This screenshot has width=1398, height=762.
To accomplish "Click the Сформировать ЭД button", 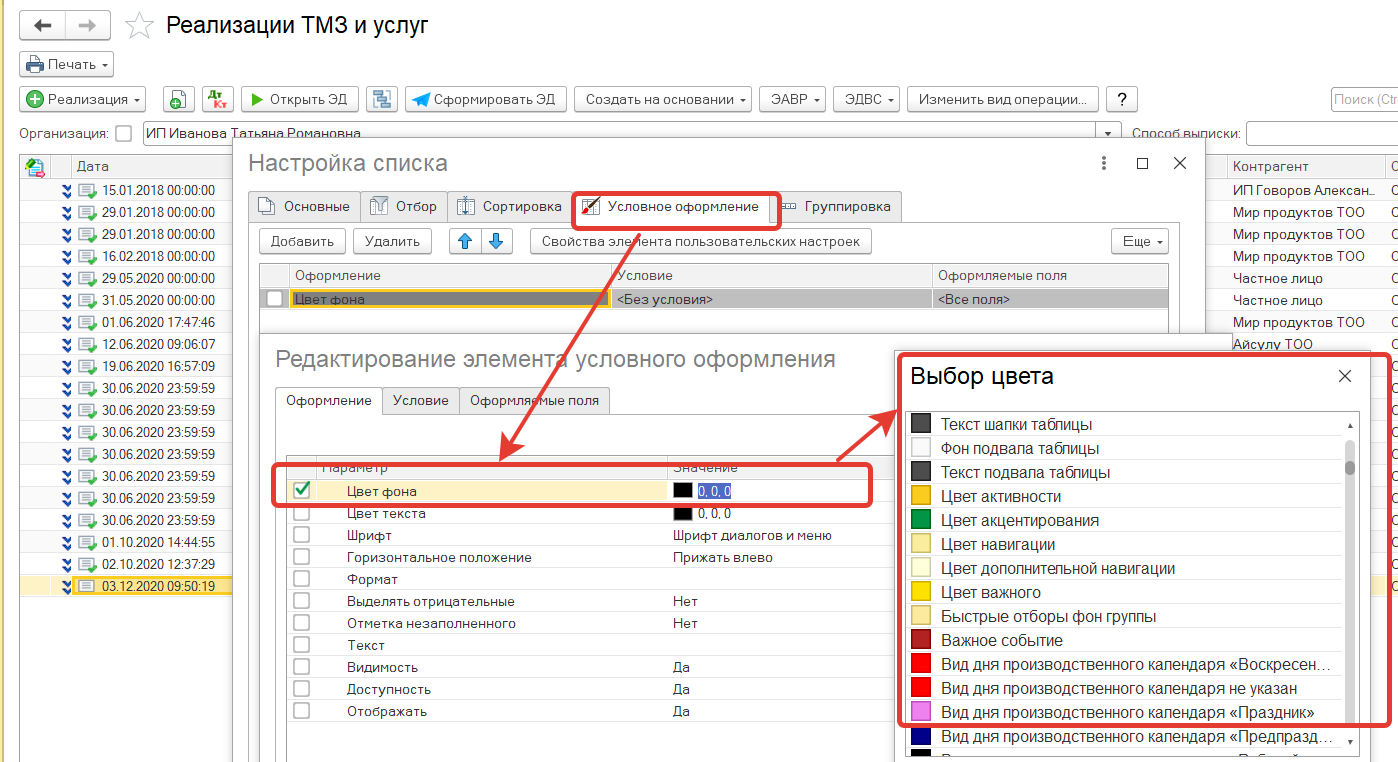I will coord(486,99).
